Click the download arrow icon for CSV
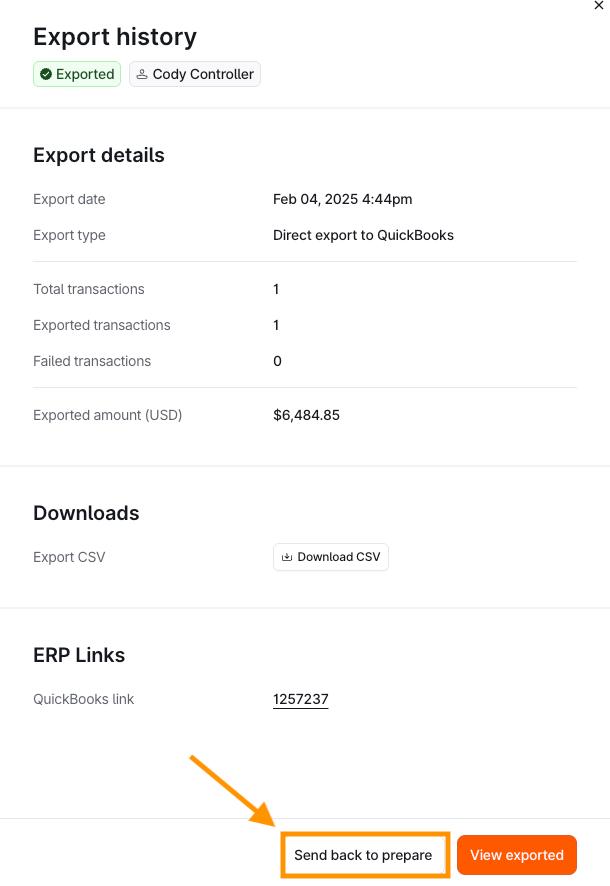Image resolution: width=610 pixels, height=886 pixels. 287,557
